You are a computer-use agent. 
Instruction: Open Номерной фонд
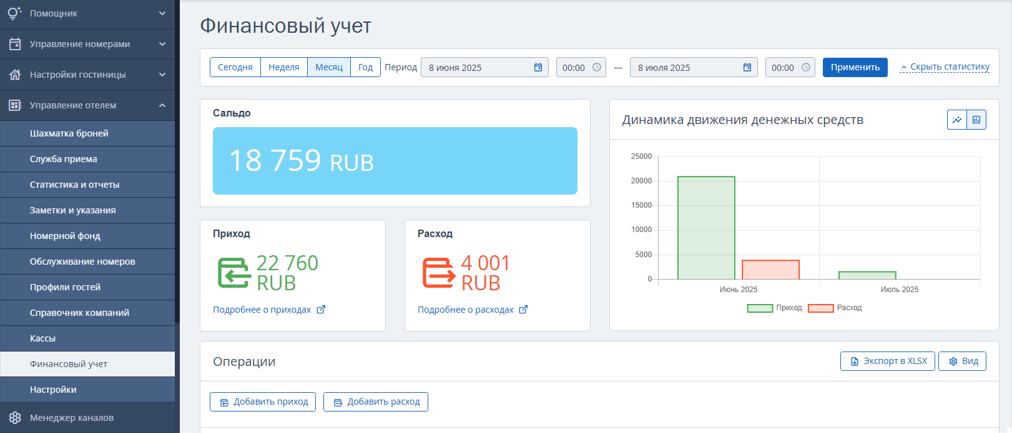pyautogui.click(x=87, y=236)
